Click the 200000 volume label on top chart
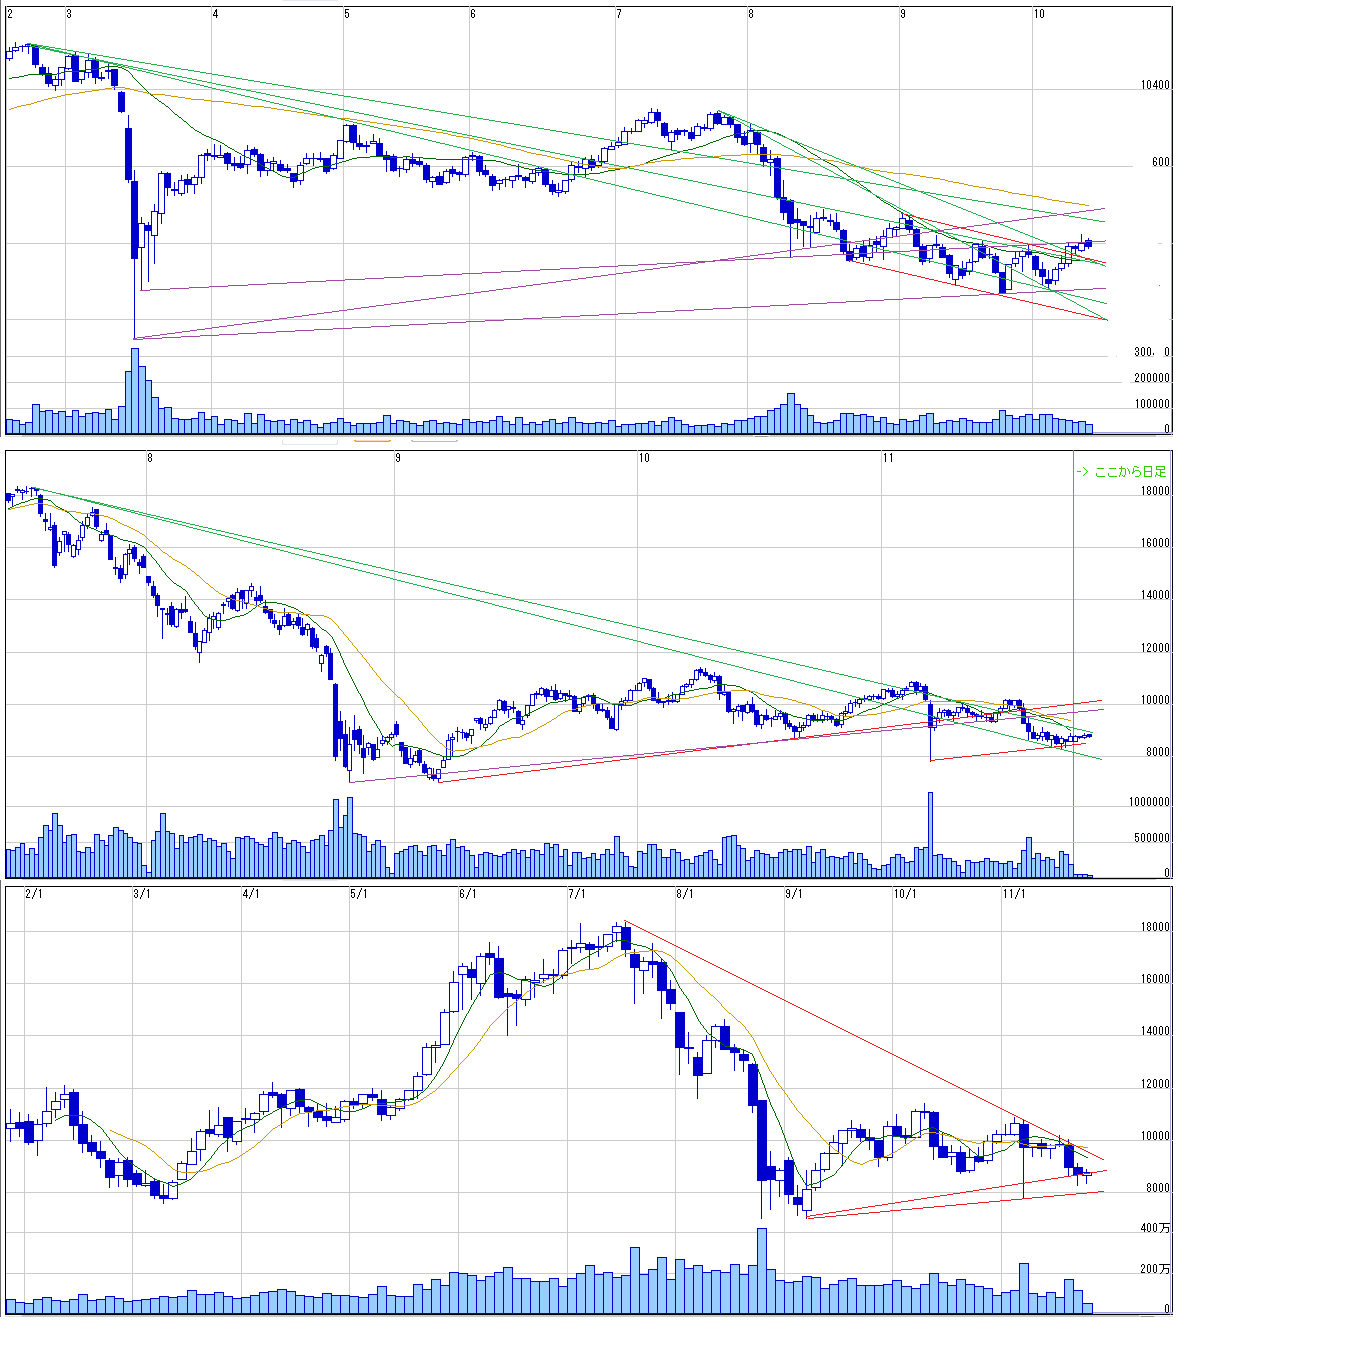Image resolution: width=1360 pixels, height=1364 pixels. click(x=1151, y=378)
